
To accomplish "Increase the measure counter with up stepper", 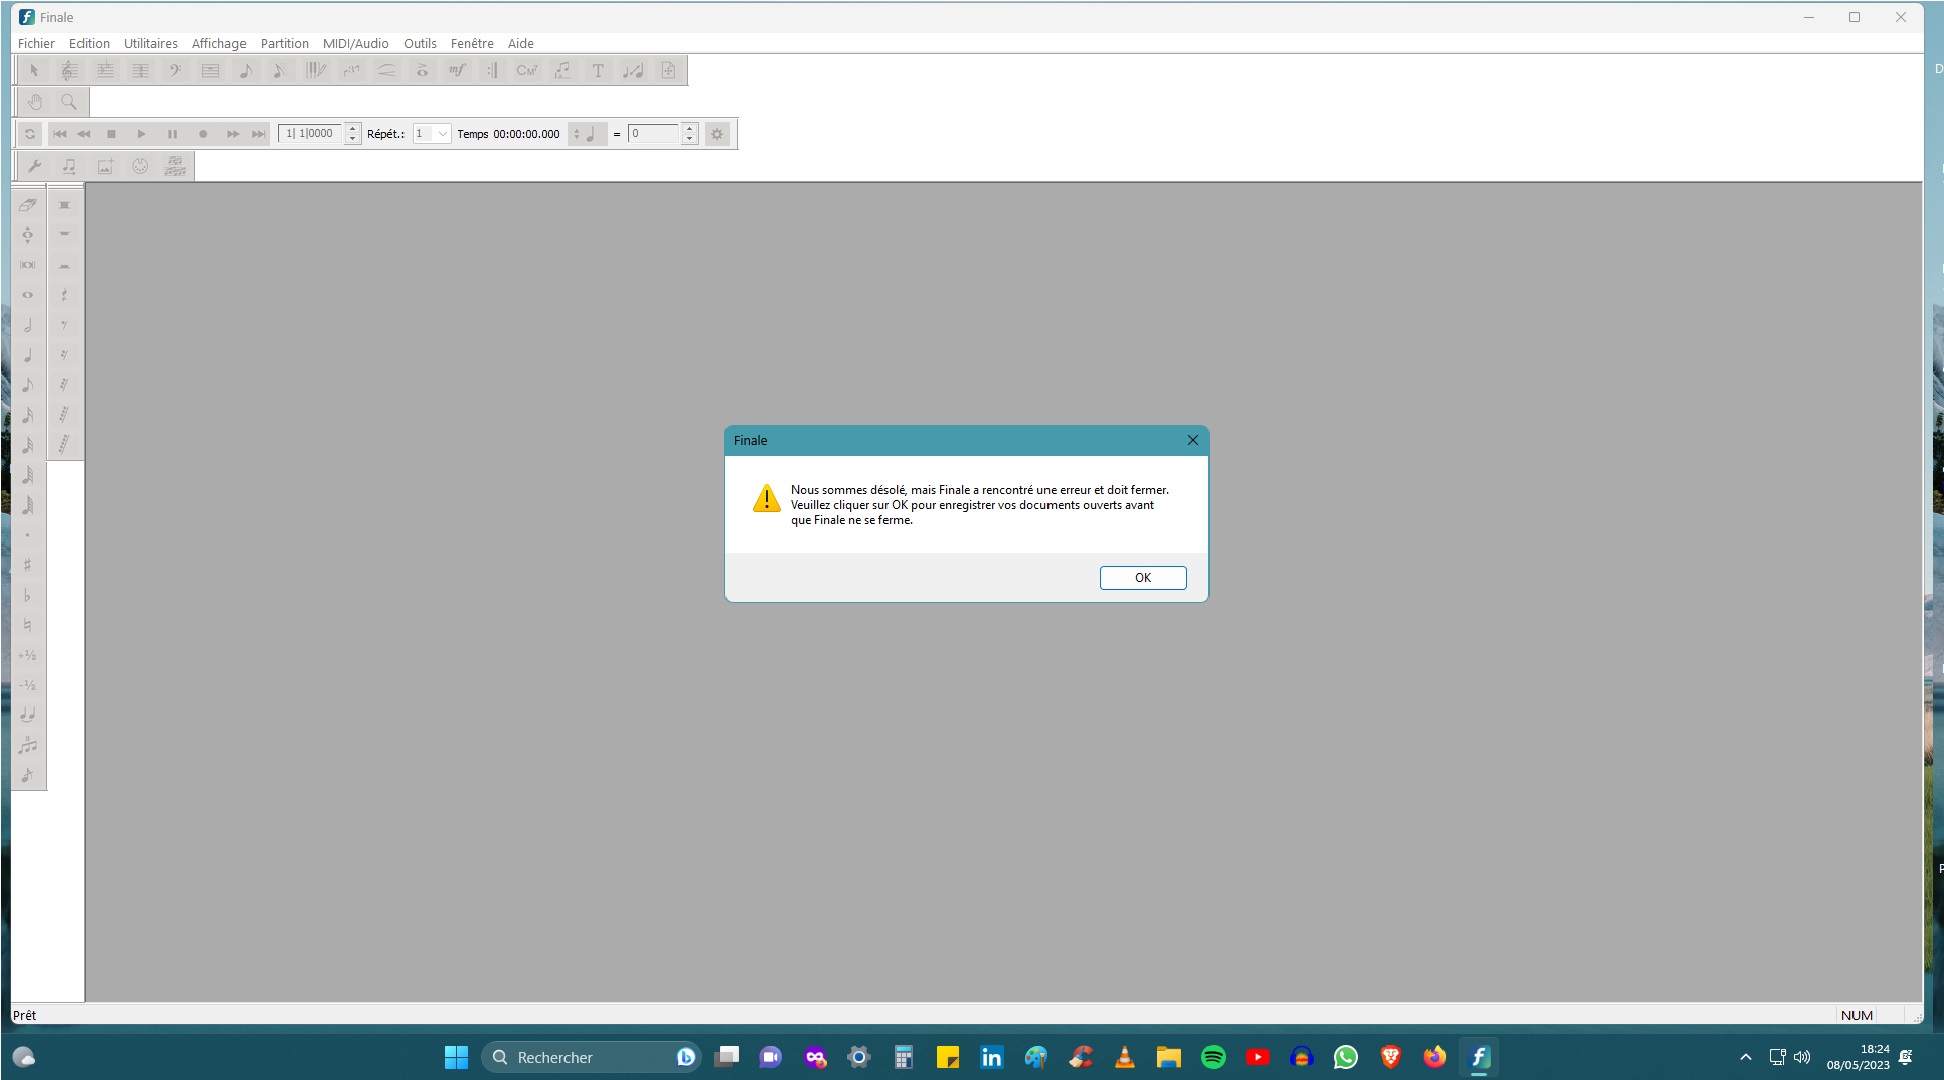I will 352,129.
